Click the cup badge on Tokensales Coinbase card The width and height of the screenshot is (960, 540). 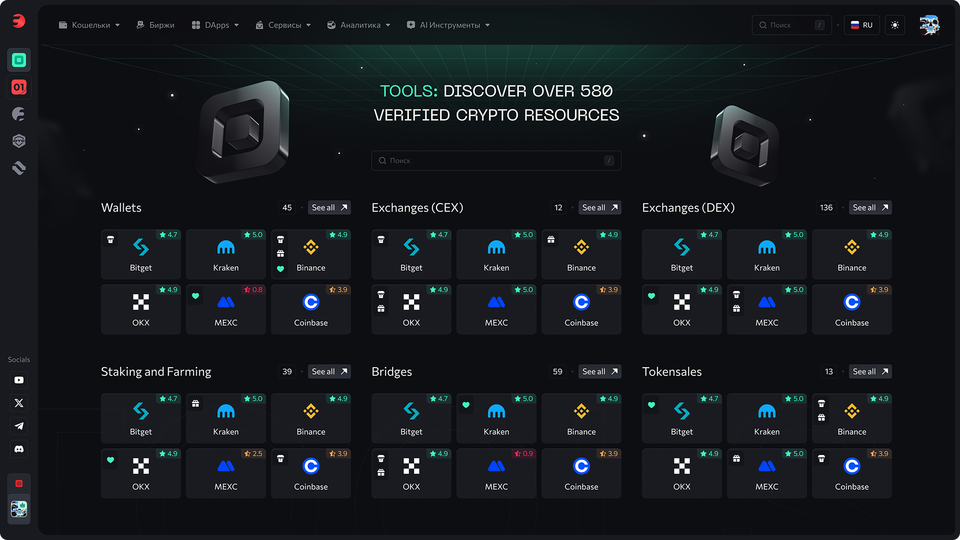(x=822, y=459)
